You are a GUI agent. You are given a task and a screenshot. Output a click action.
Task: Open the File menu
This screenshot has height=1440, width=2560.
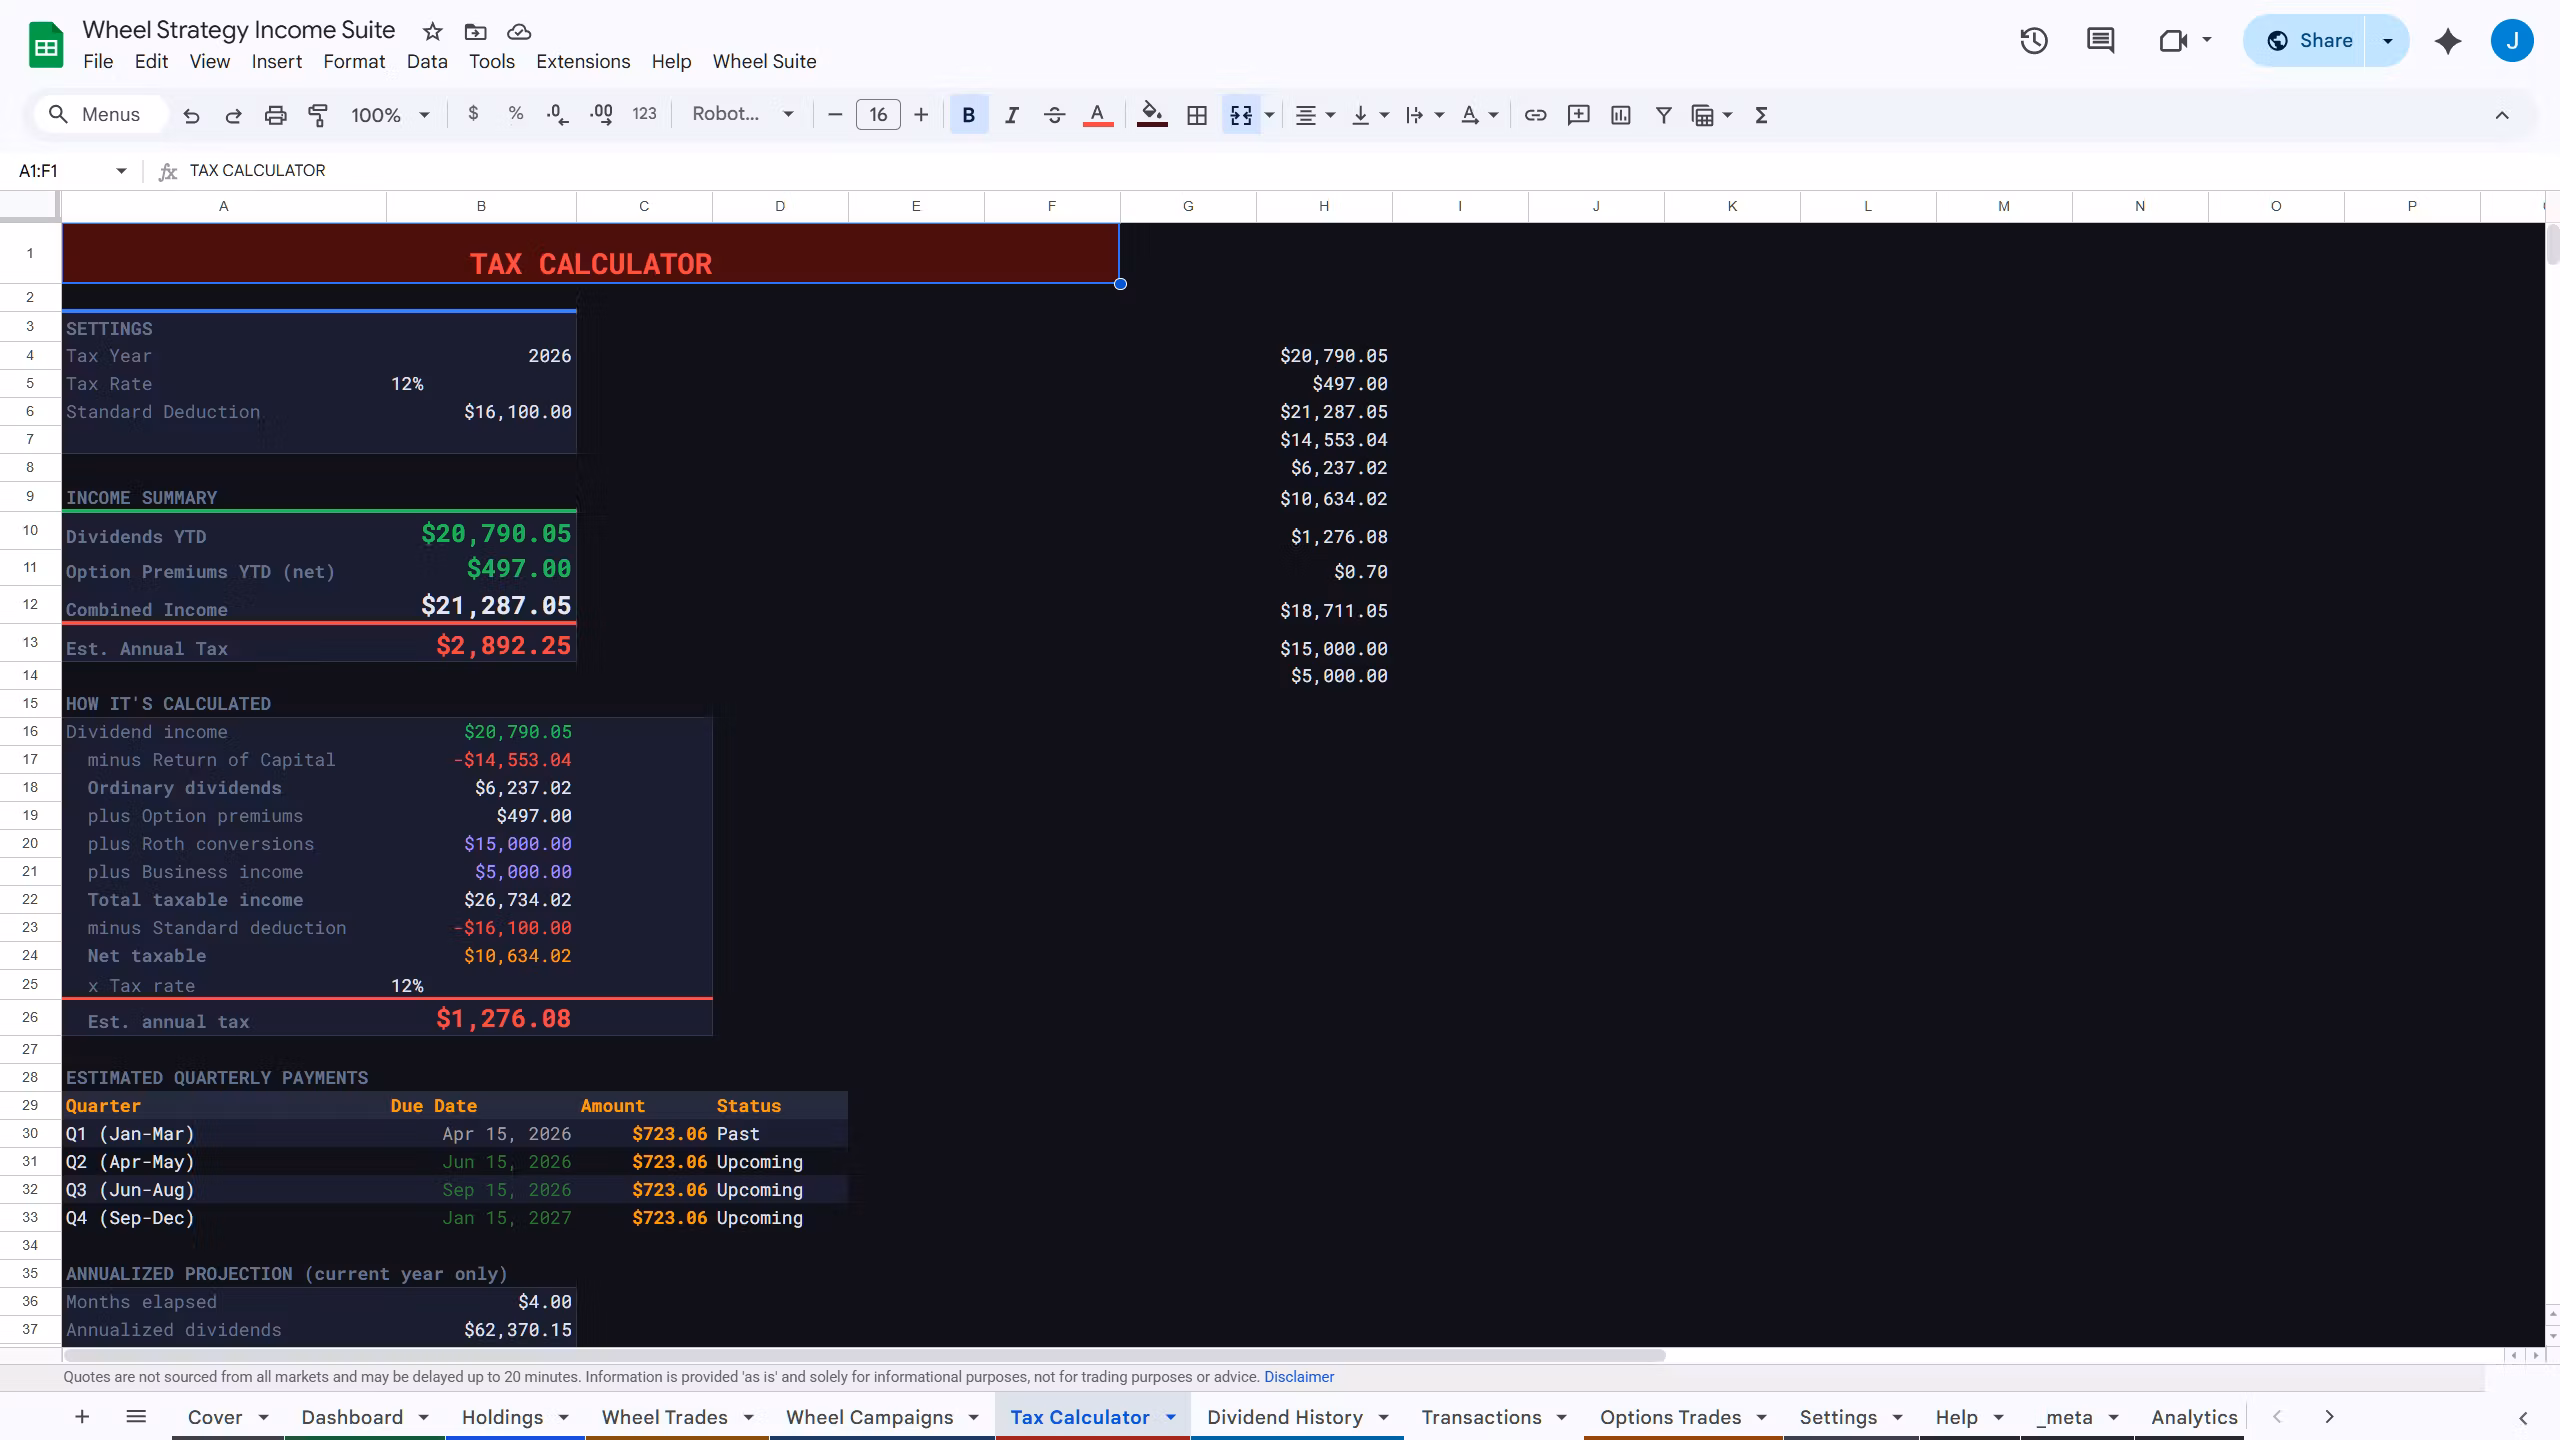(x=98, y=62)
